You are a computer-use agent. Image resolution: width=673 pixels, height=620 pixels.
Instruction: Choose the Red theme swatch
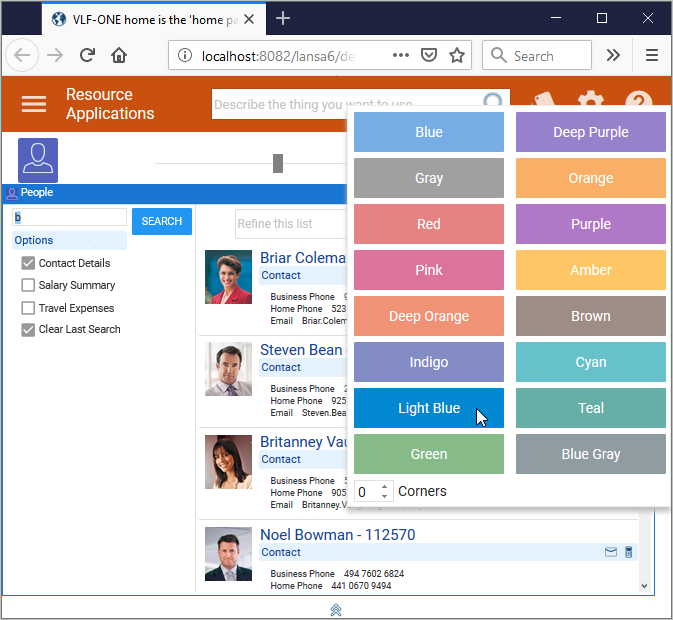pos(429,224)
